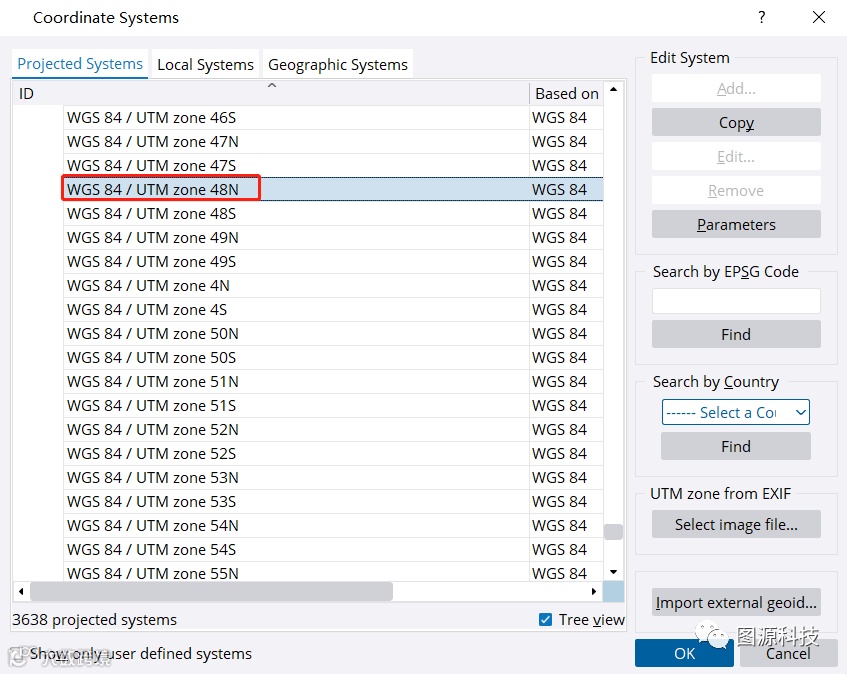Click the help question mark button
The image size is (847, 674).
[x=762, y=17]
